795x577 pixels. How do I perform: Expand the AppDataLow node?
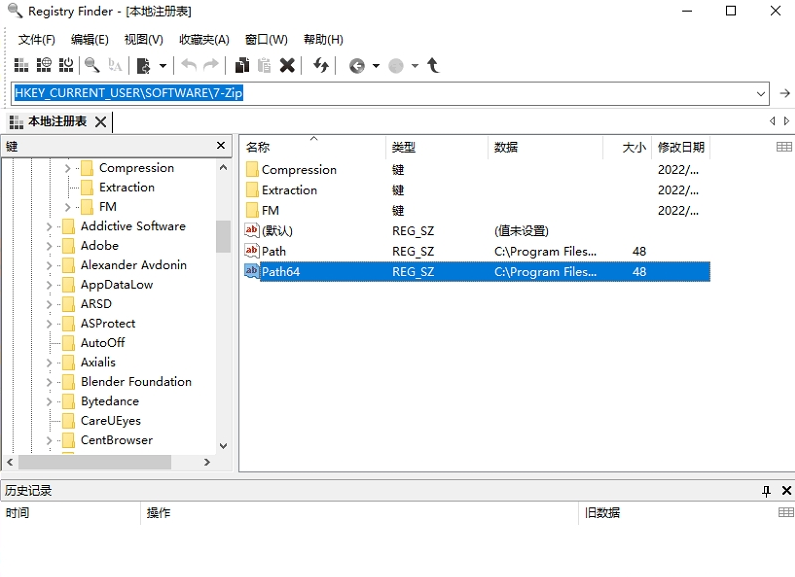[49, 285]
